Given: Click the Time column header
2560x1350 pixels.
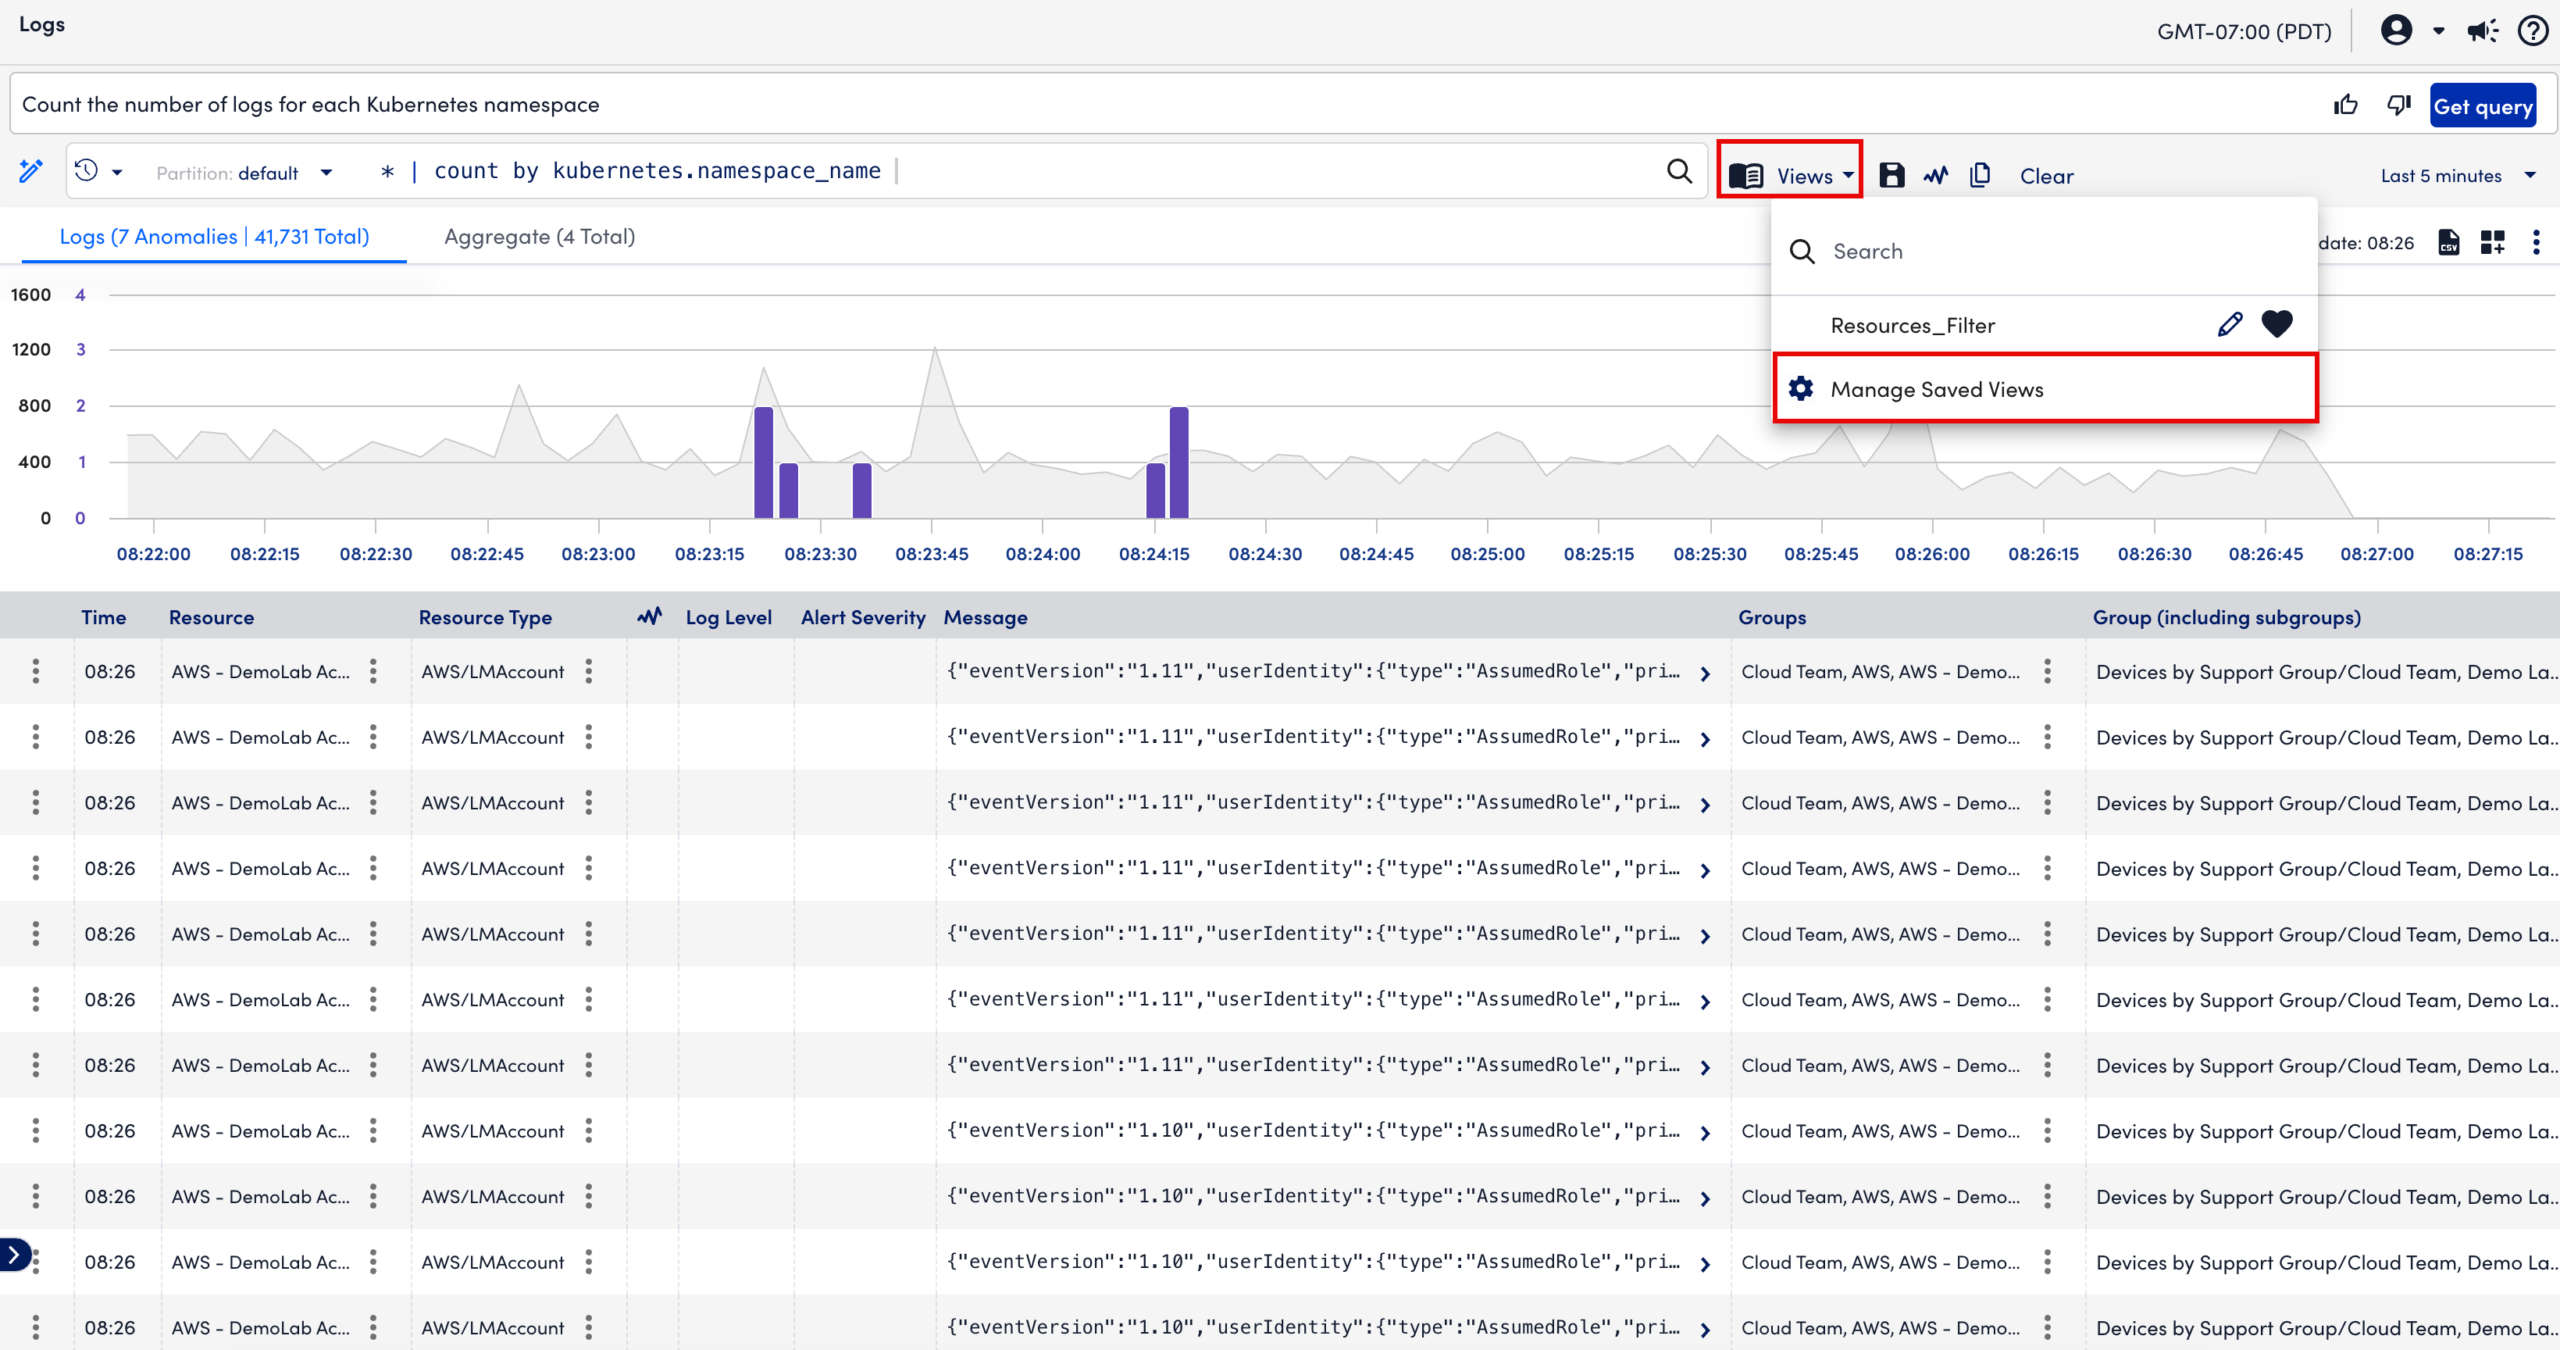Looking at the screenshot, I should pos(103,617).
